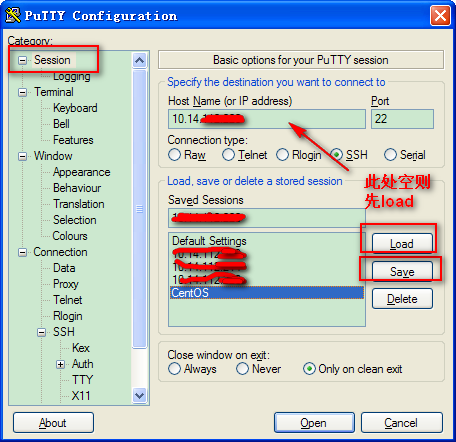
Task: Open Proxy settings
Action: pos(66,284)
